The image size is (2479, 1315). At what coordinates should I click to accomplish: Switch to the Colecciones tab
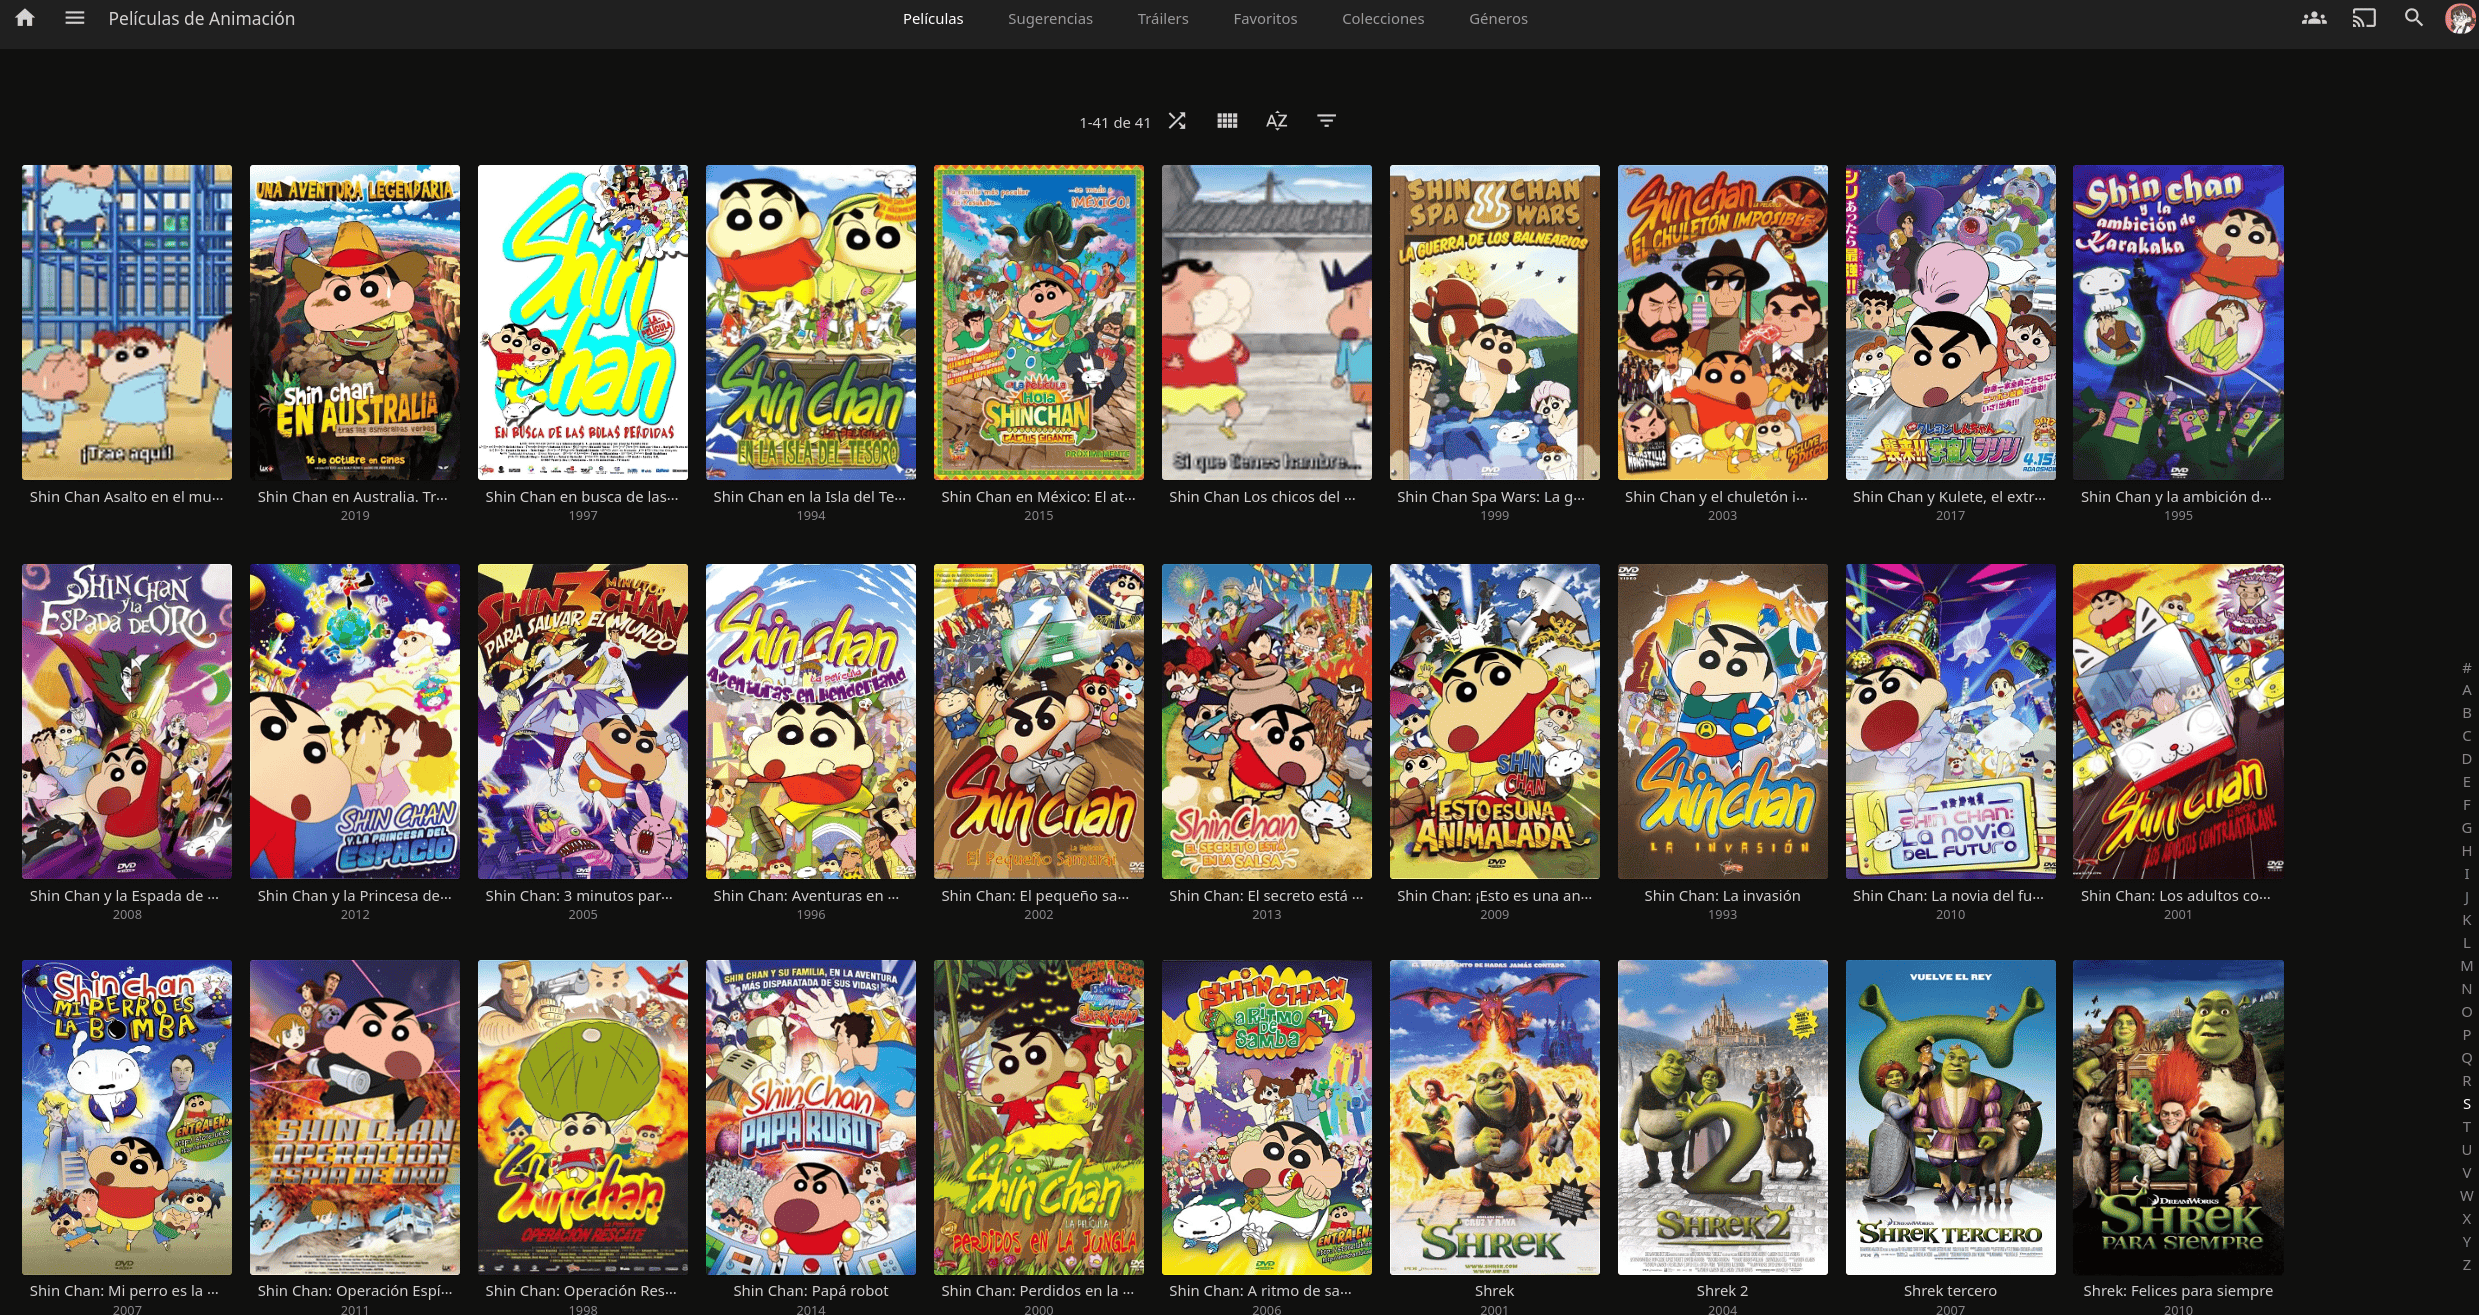(1383, 19)
